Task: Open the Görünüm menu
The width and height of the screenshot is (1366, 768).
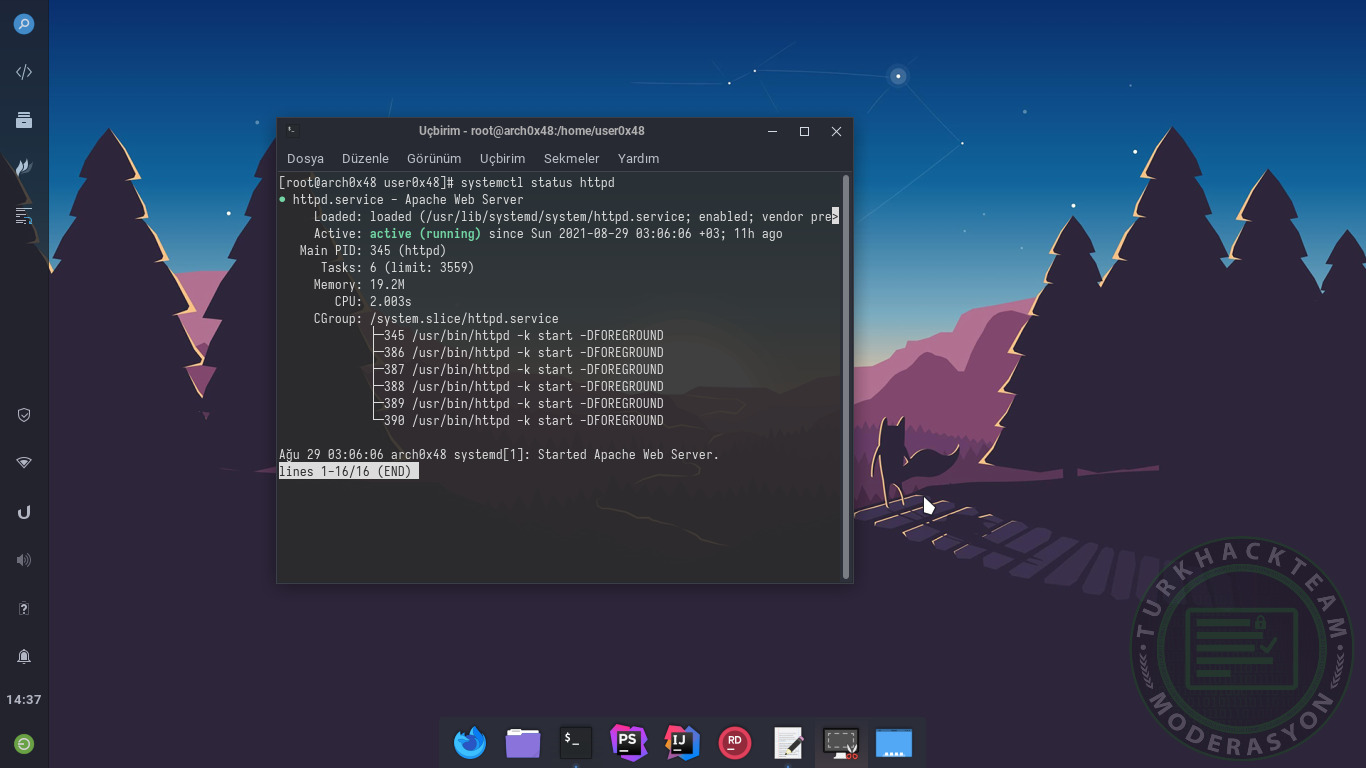Action: pos(434,158)
